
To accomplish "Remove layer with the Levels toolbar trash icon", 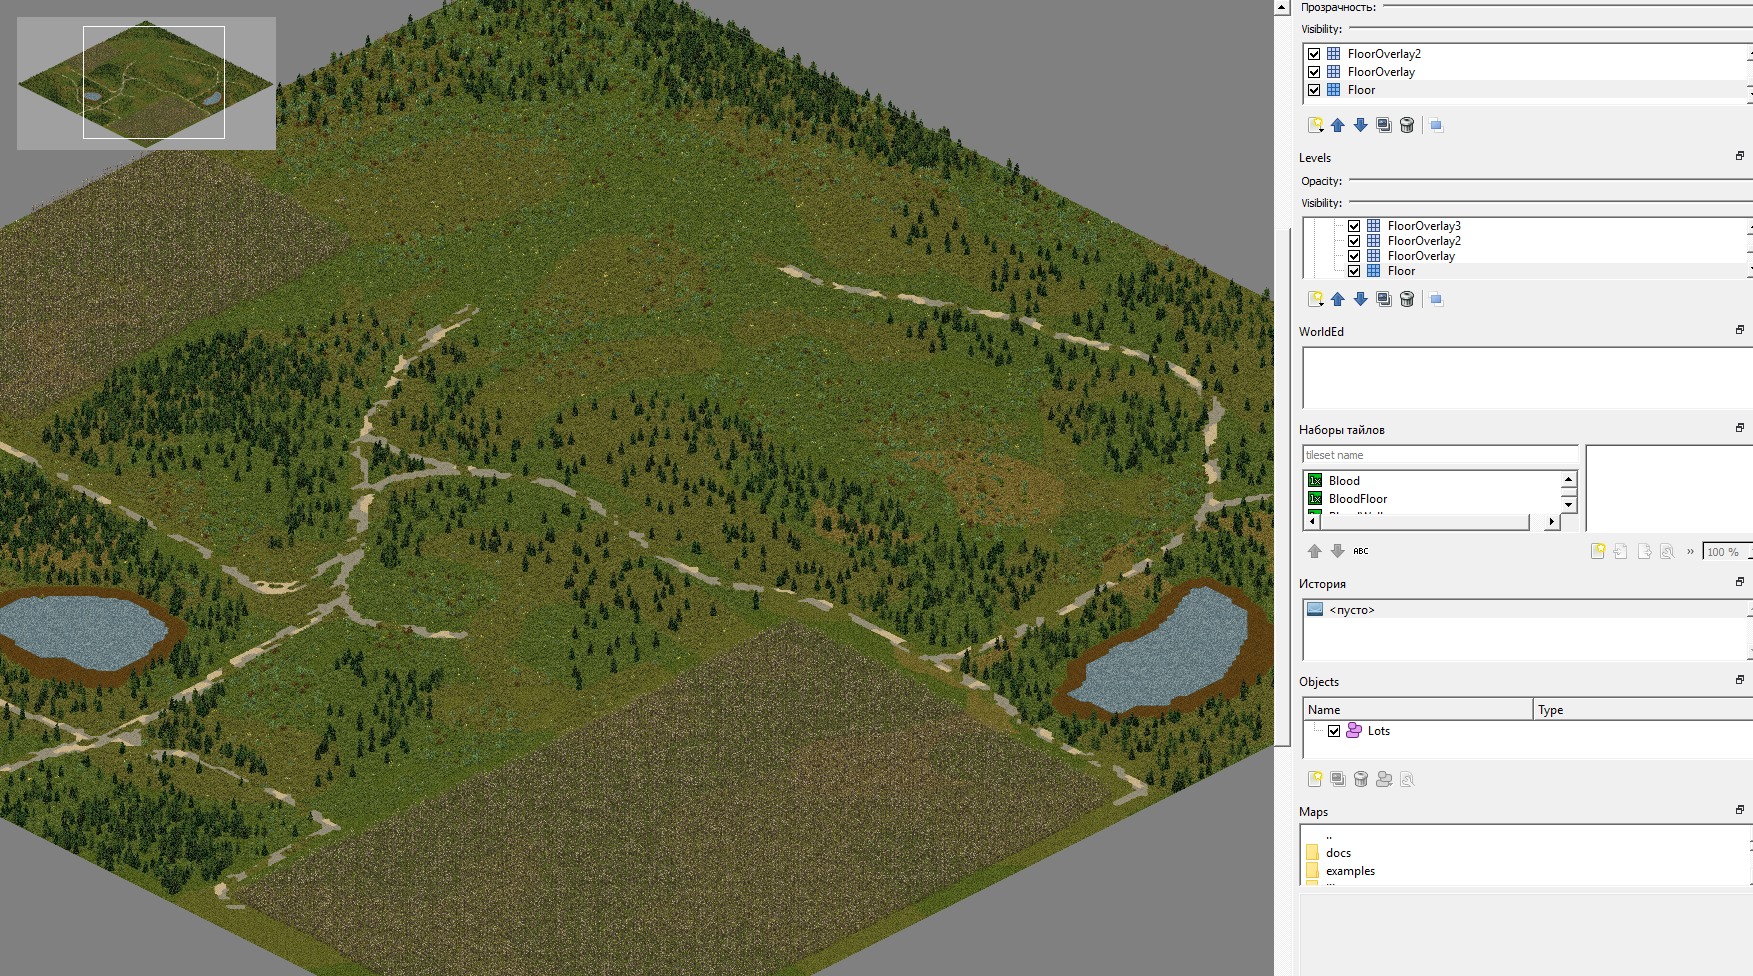I will [x=1407, y=299].
